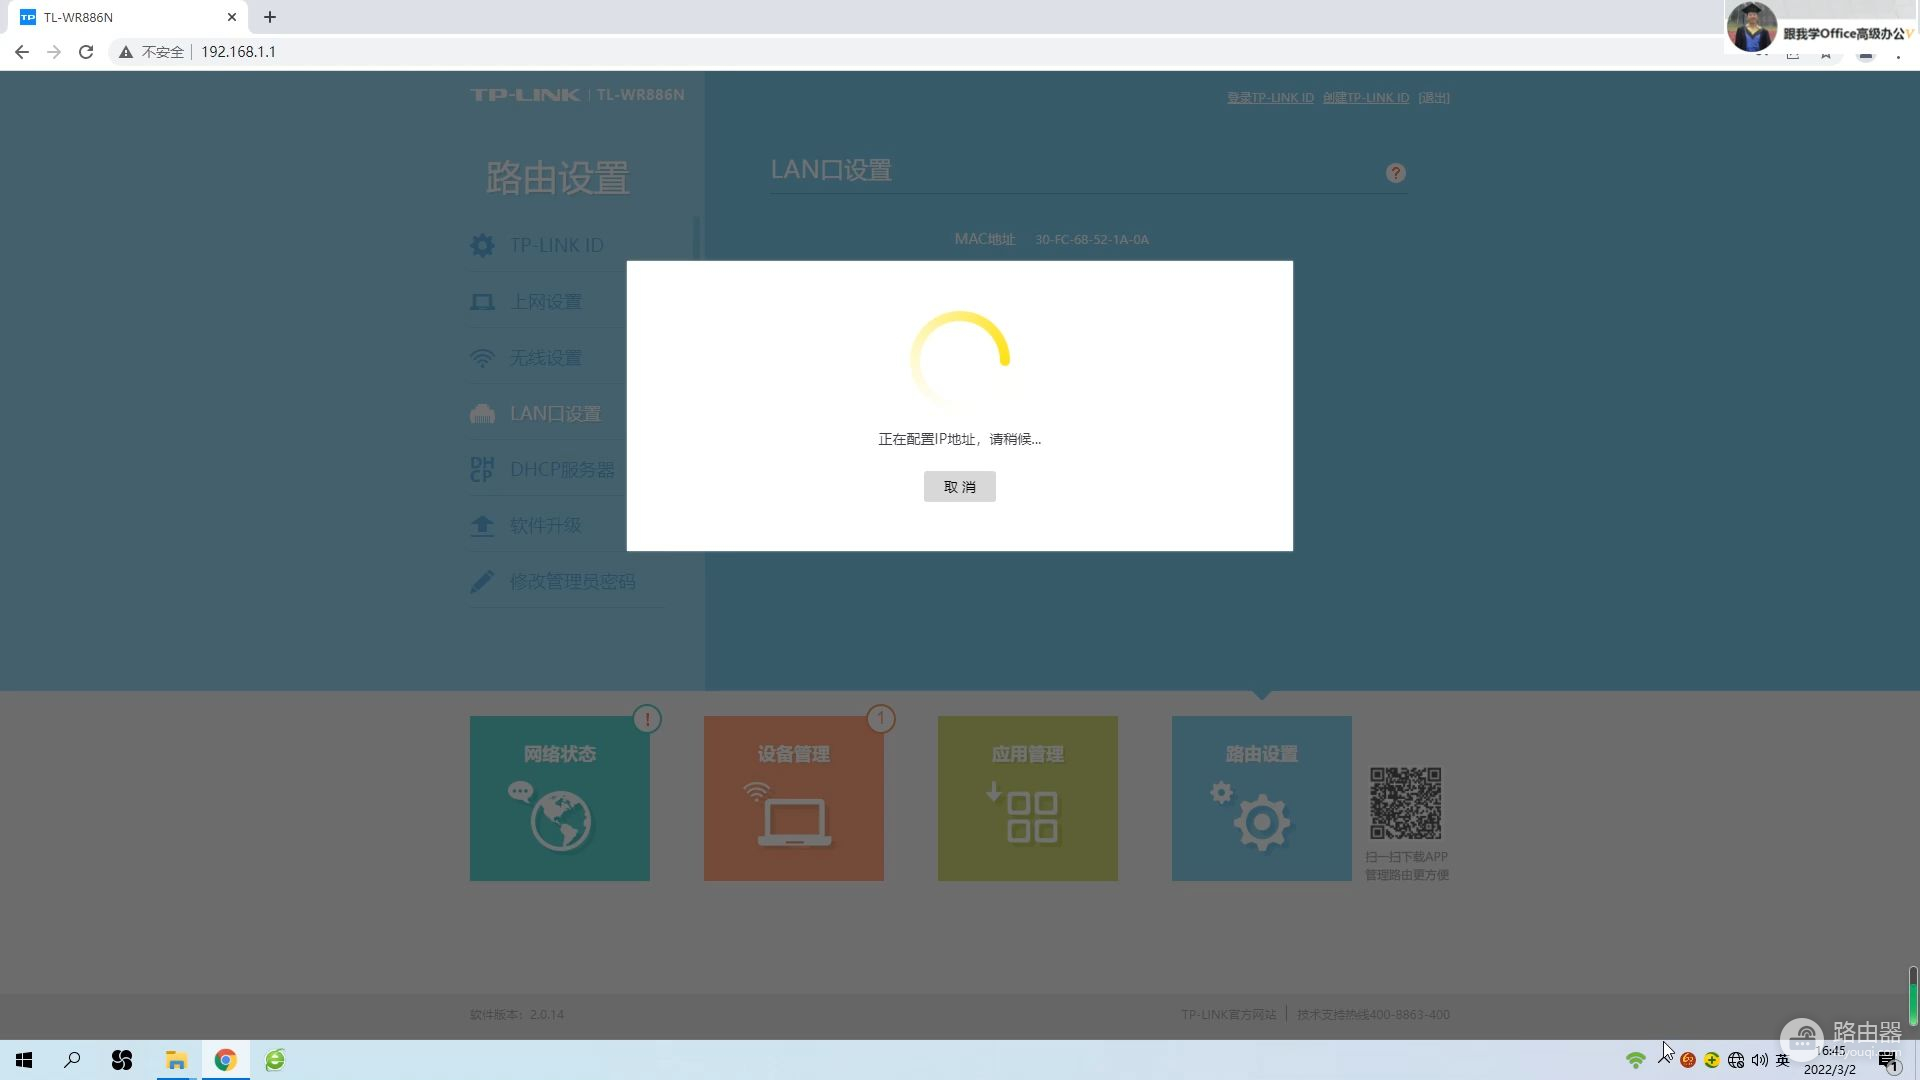
Task: Open the 上网设置 menu item
Action: pyautogui.click(x=545, y=302)
